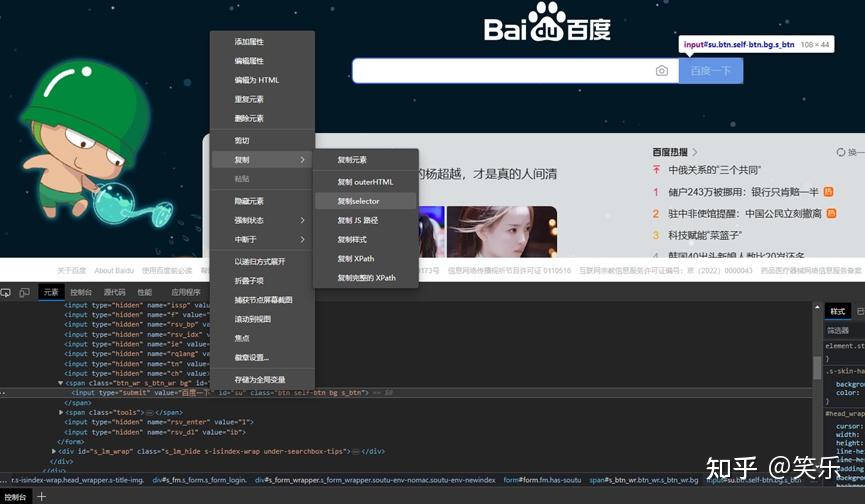Click the camera image-search icon in search box
The image size is (865, 504).
pyautogui.click(x=661, y=71)
